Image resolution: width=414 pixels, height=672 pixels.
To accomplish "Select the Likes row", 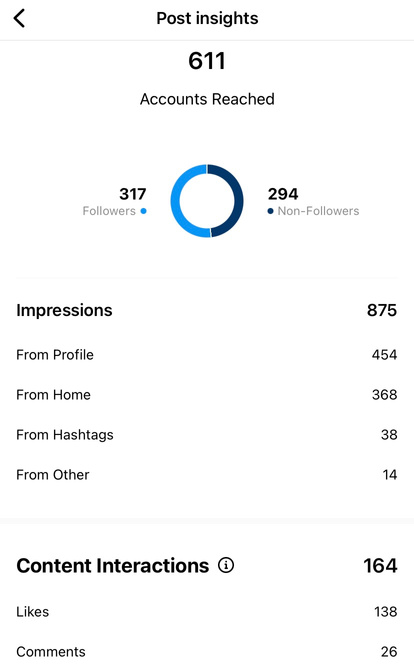I will click(207, 612).
